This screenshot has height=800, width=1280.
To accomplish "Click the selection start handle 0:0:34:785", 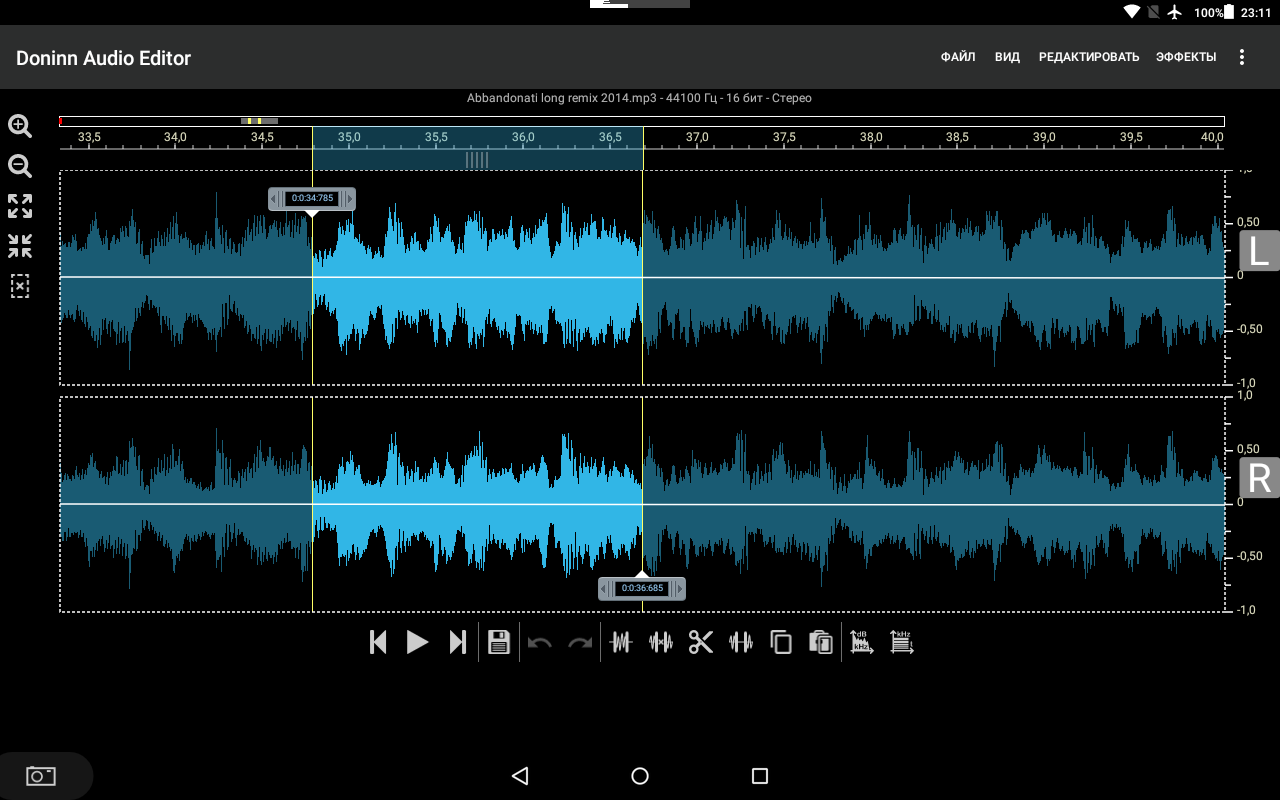I will coord(312,199).
